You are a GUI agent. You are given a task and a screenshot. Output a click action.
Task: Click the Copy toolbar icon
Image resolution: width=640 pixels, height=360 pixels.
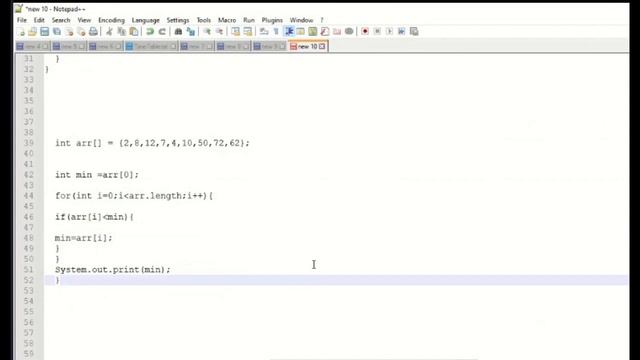tap(122, 31)
